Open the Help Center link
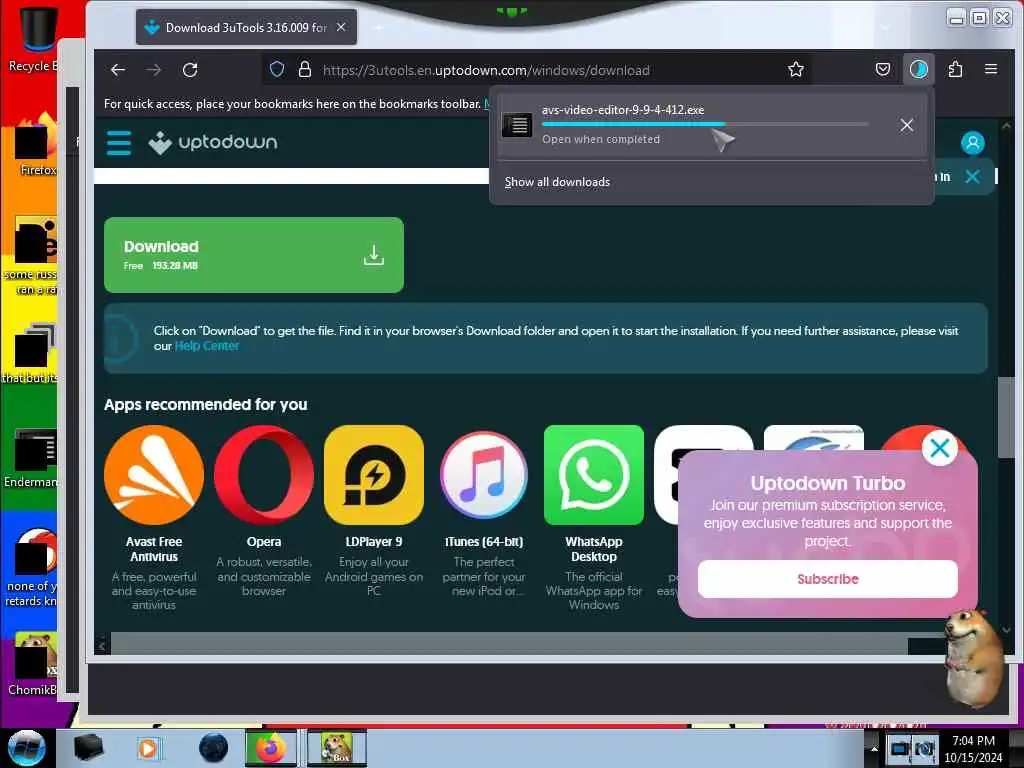The width and height of the screenshot is (1024, 768). [206, 346]
